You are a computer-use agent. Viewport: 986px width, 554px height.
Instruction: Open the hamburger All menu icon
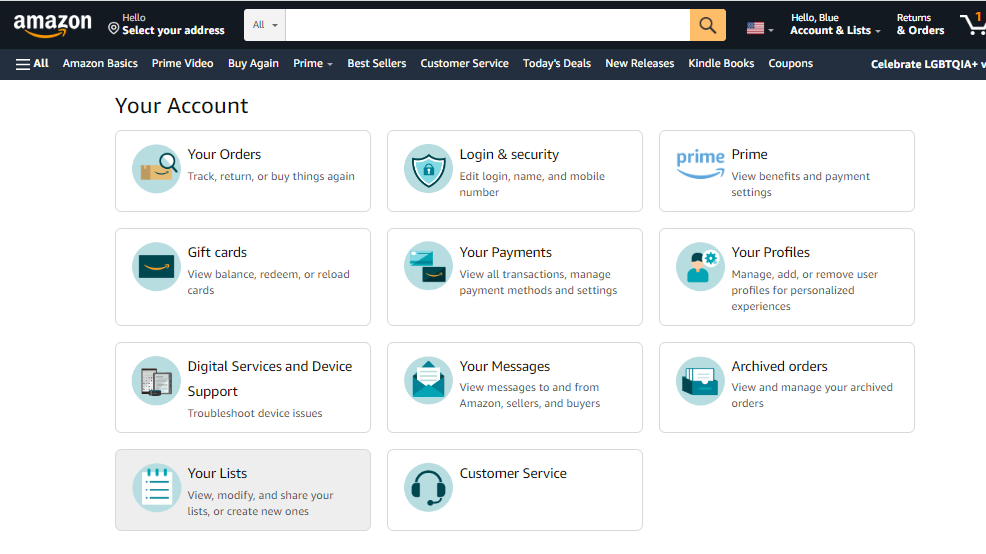tap(23, 64)
